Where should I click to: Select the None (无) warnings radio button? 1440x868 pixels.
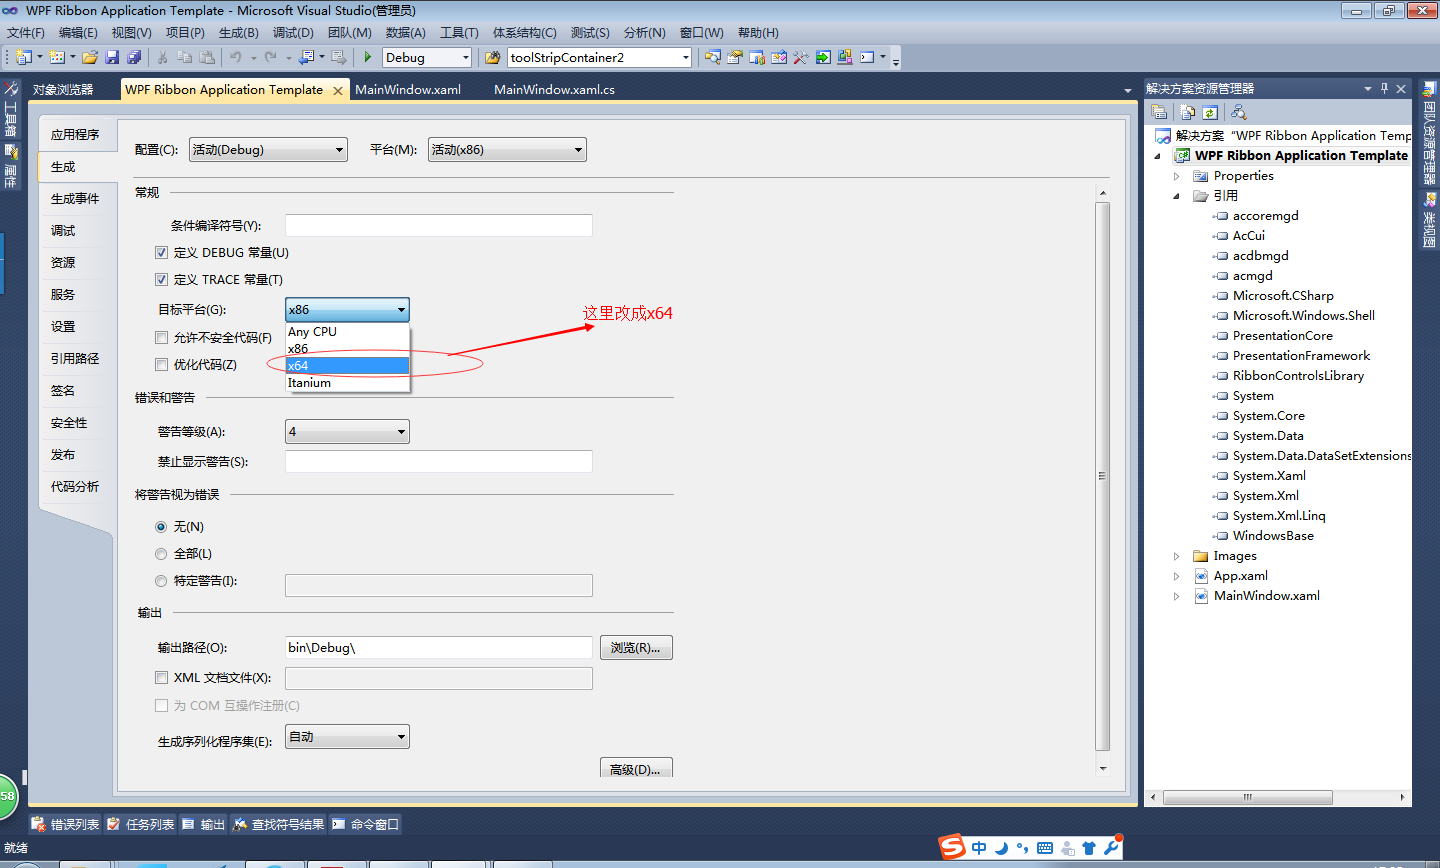[161, 527]
